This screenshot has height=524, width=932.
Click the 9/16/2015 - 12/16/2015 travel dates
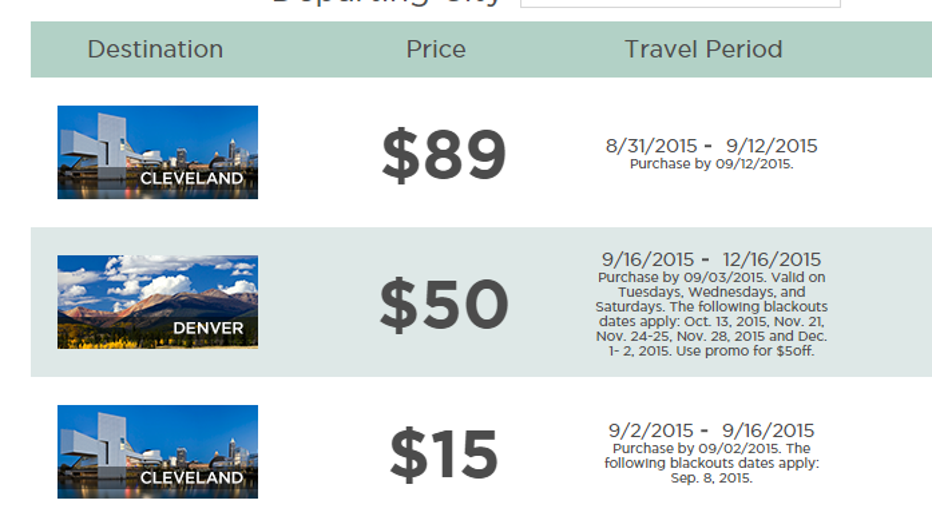pos(711,259)
